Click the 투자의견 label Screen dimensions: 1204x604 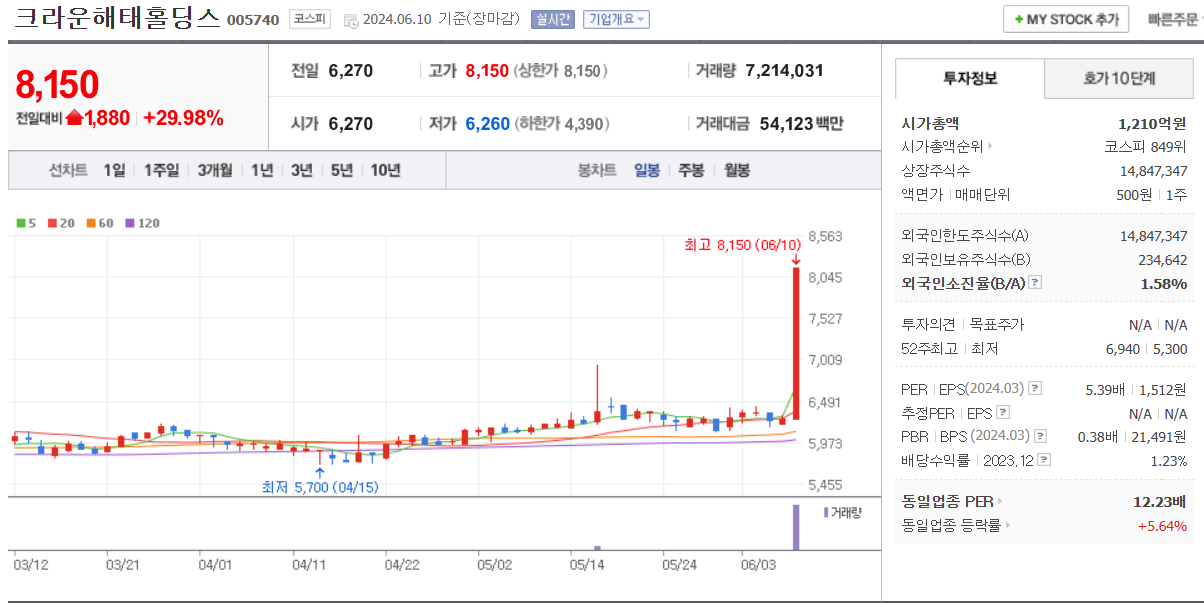(928, 325)
